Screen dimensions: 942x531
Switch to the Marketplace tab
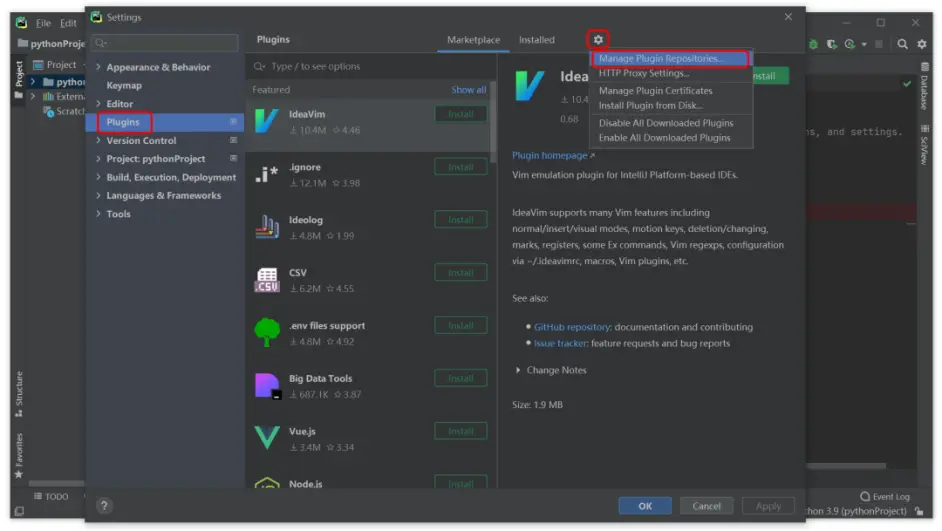(473, 40)
